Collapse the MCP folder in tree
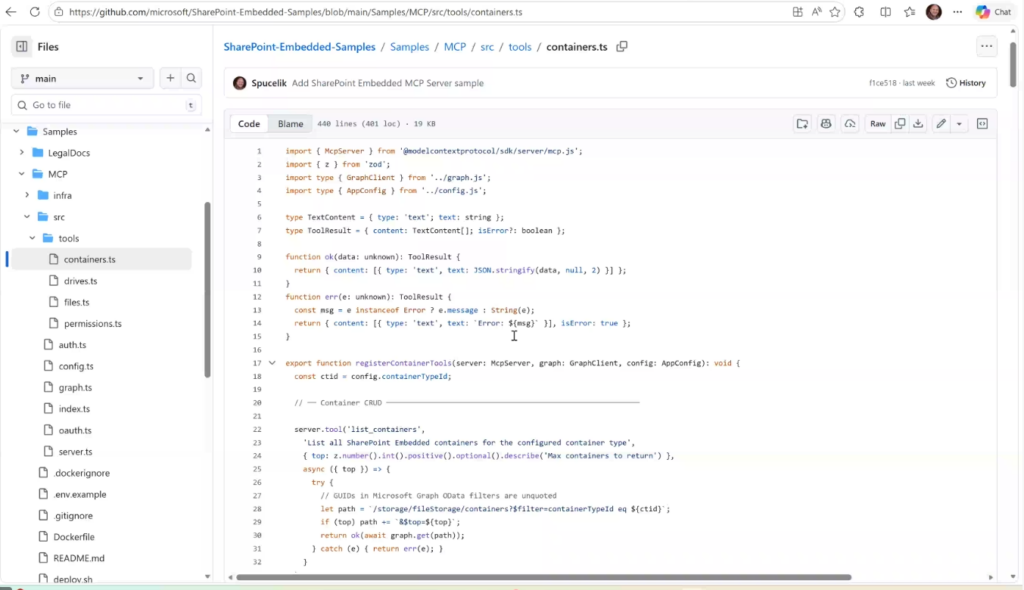The image size is (1024, 590). (22, 174)
